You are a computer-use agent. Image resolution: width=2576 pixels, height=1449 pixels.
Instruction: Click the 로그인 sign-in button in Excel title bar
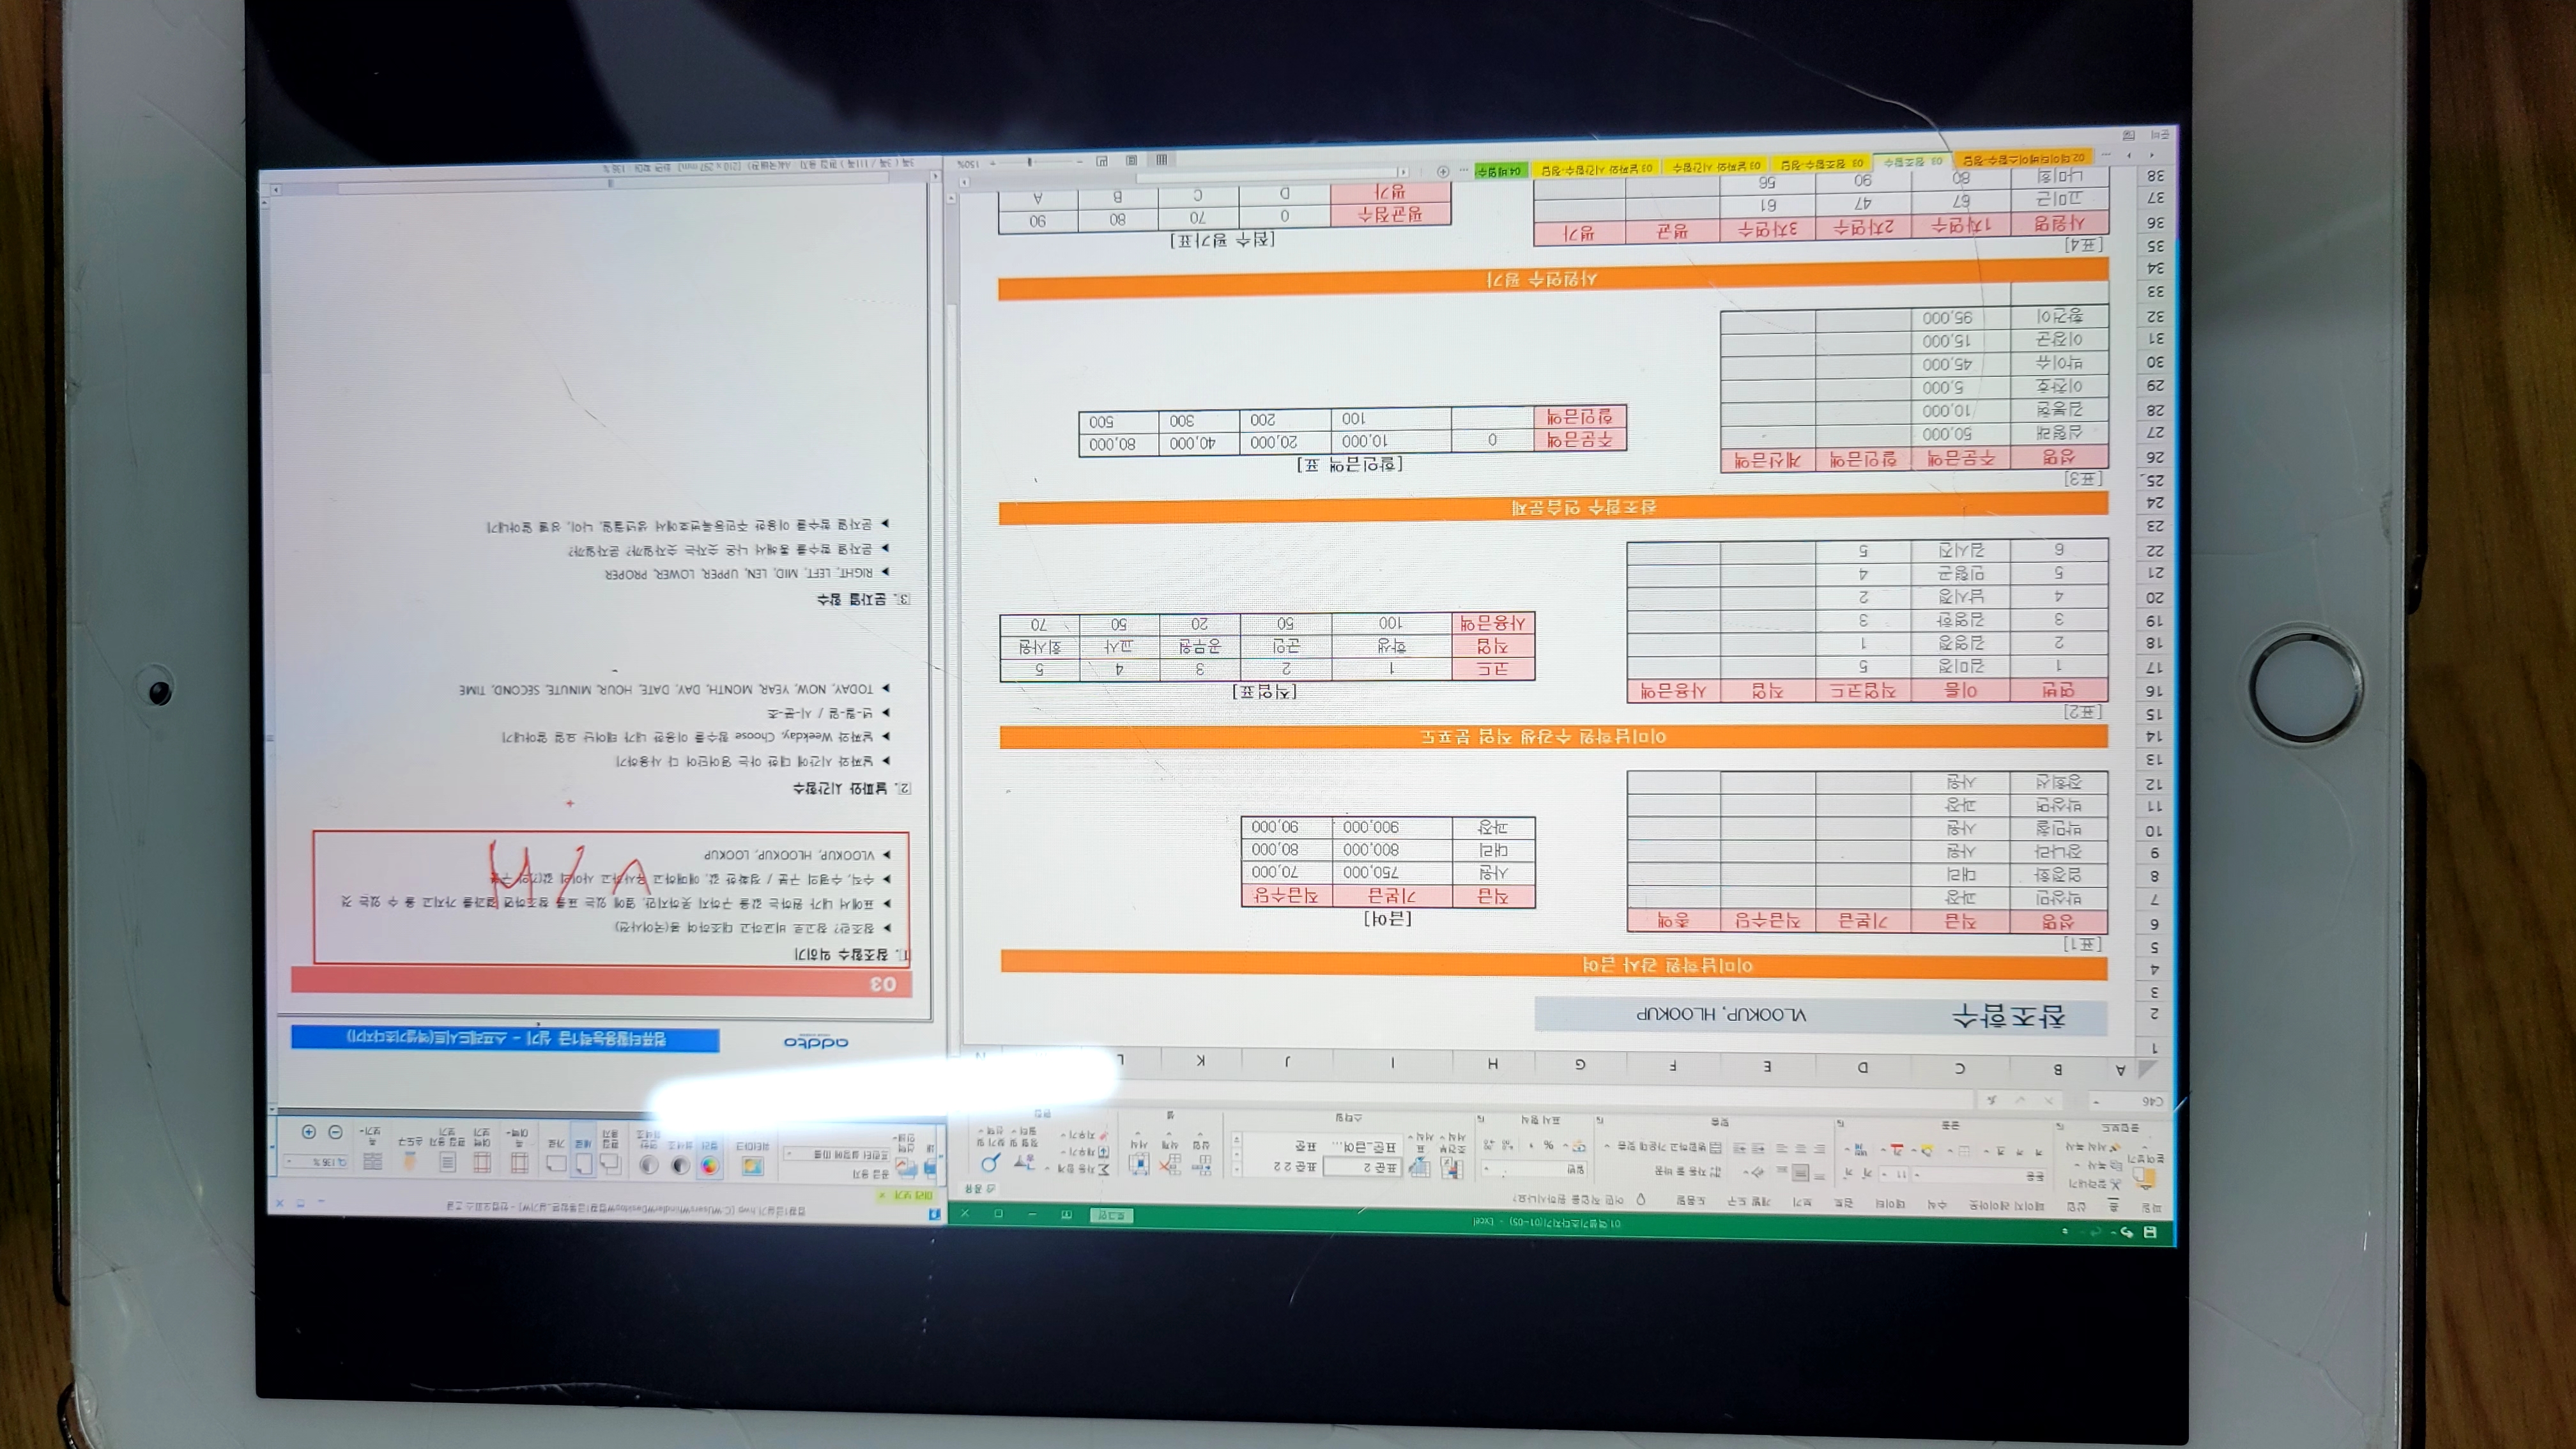pos(1112,1216)
